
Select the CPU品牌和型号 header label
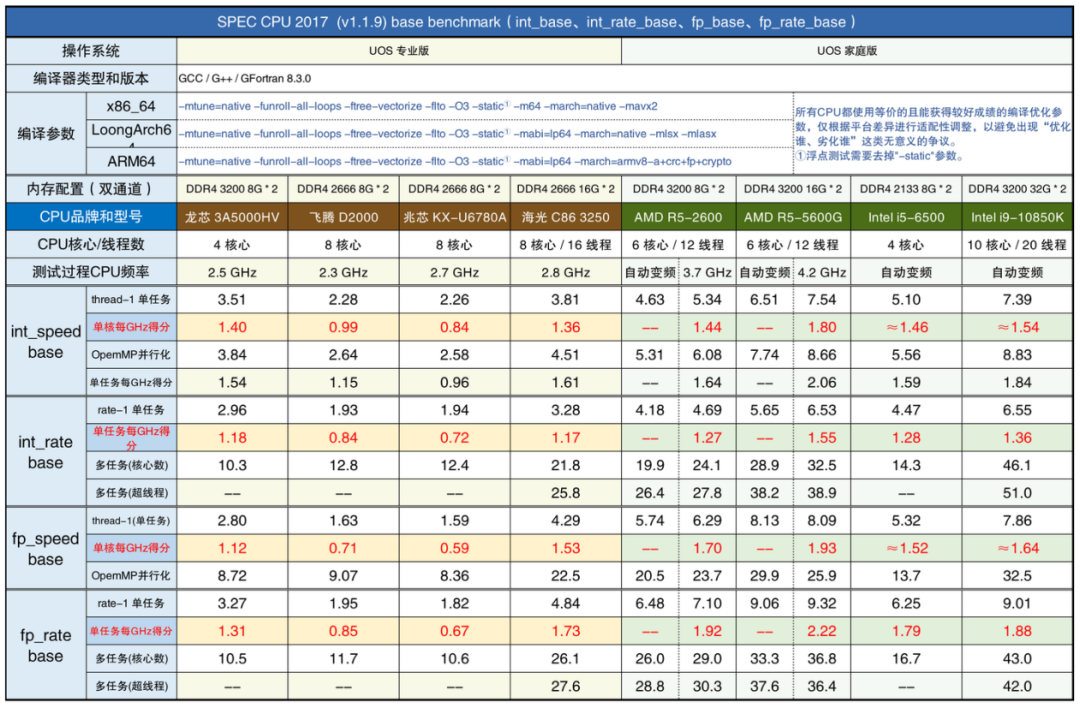point(90,217)
